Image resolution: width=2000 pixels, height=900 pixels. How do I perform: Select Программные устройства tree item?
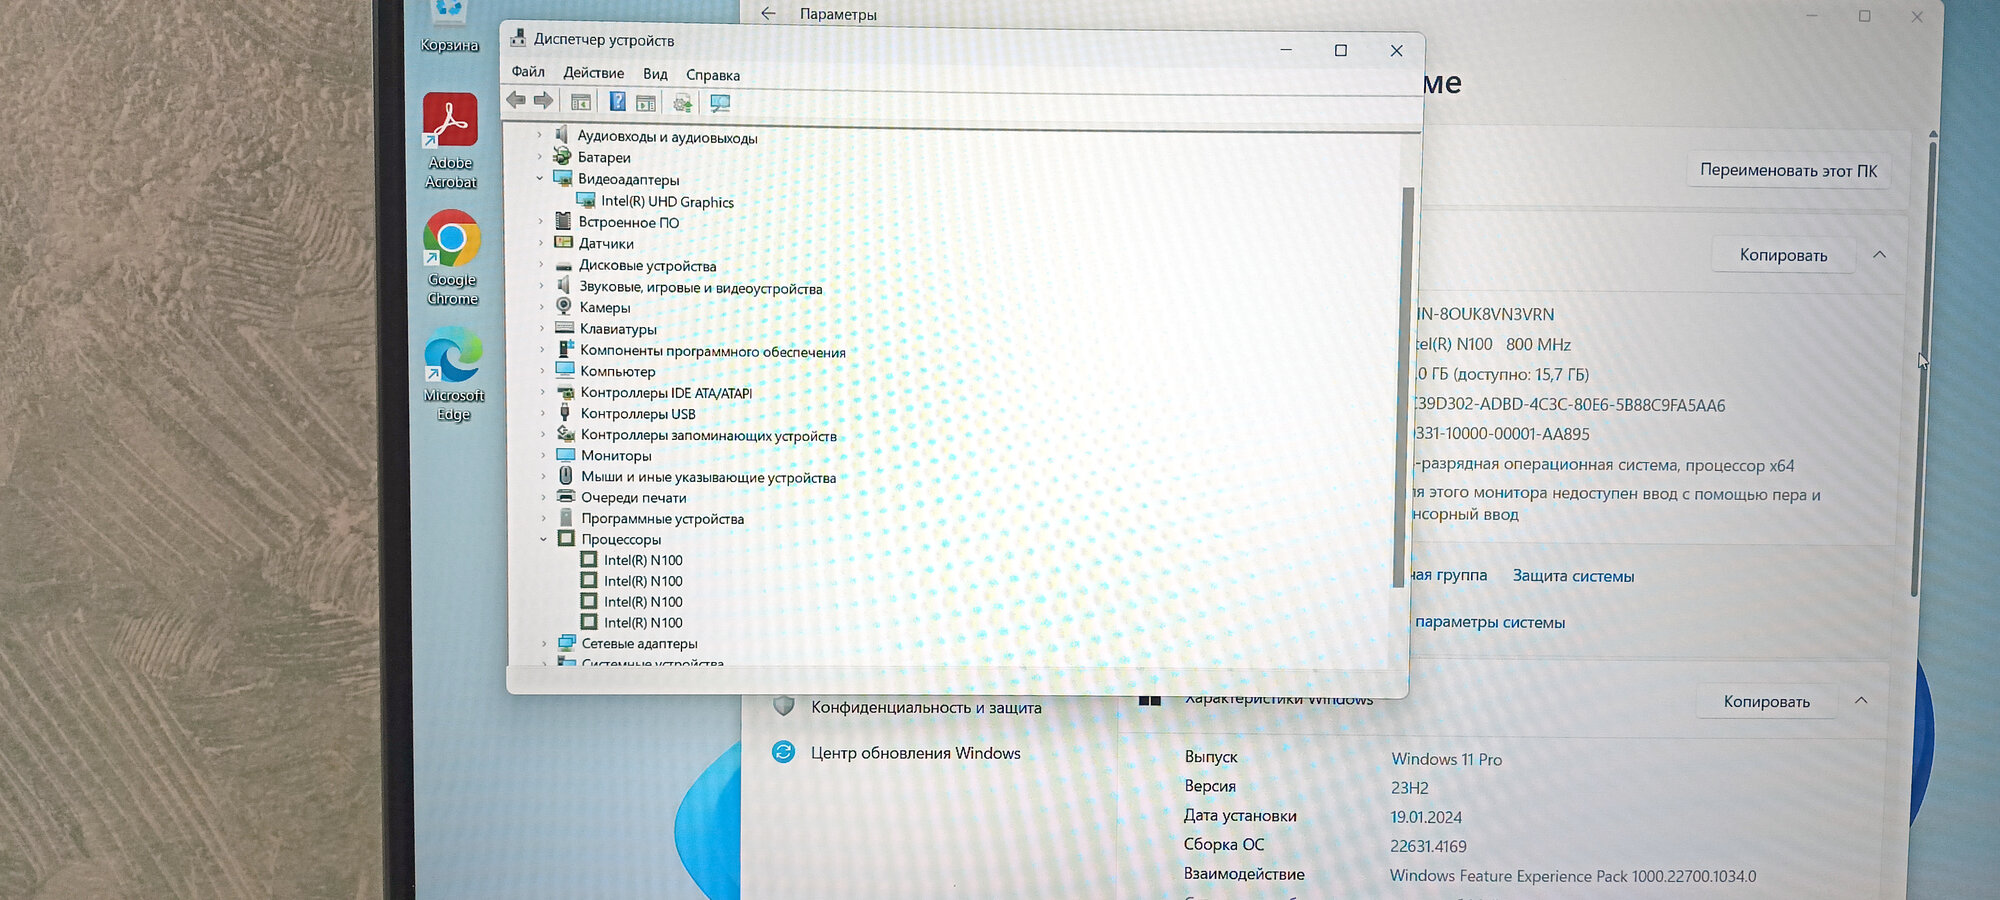662,518
